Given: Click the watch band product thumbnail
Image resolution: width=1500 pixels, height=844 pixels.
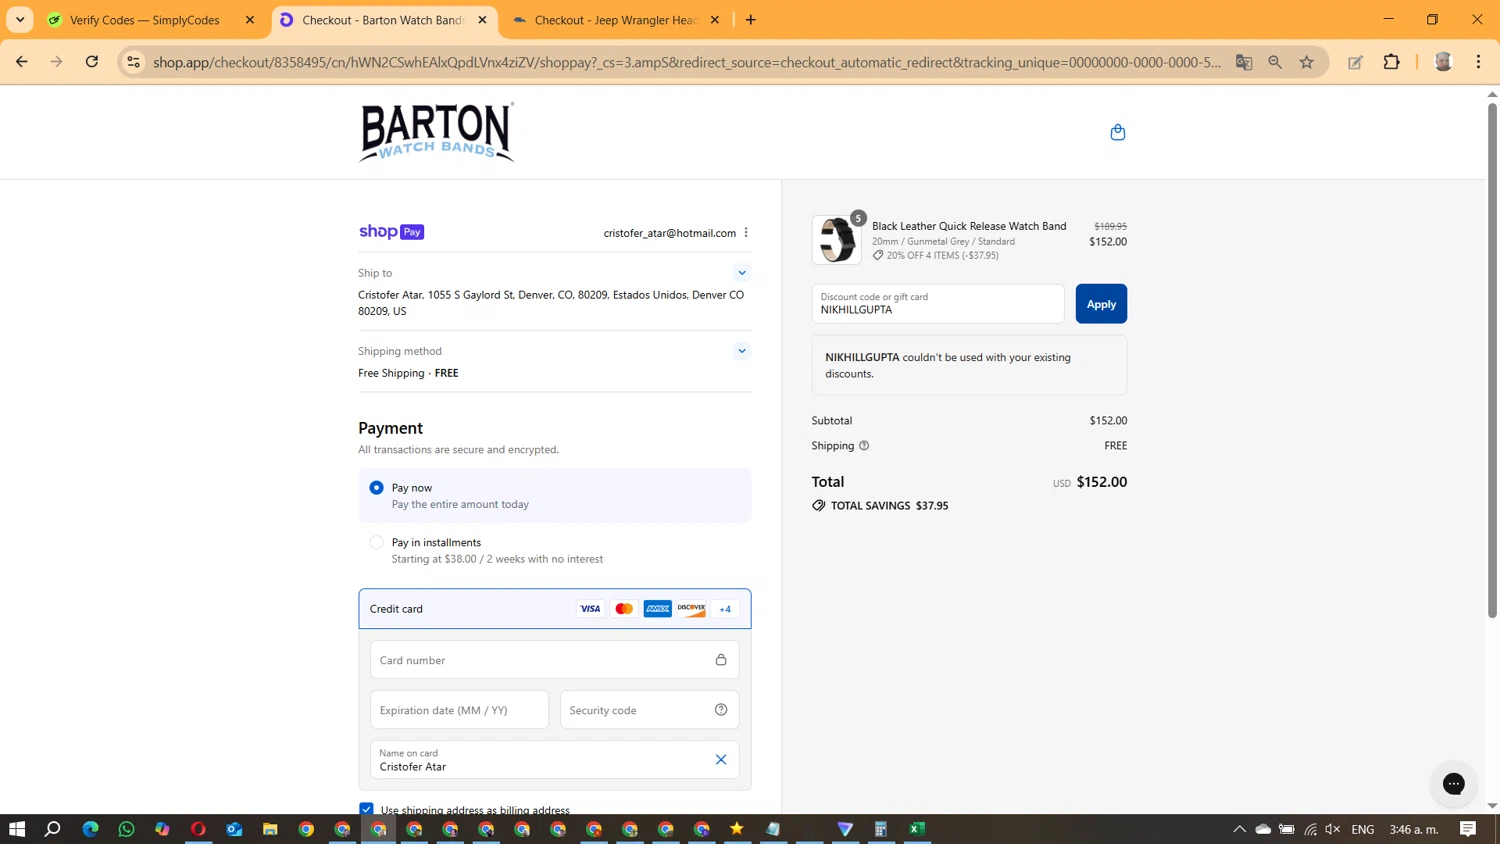Looking at the screenshot, I should 837,240.
